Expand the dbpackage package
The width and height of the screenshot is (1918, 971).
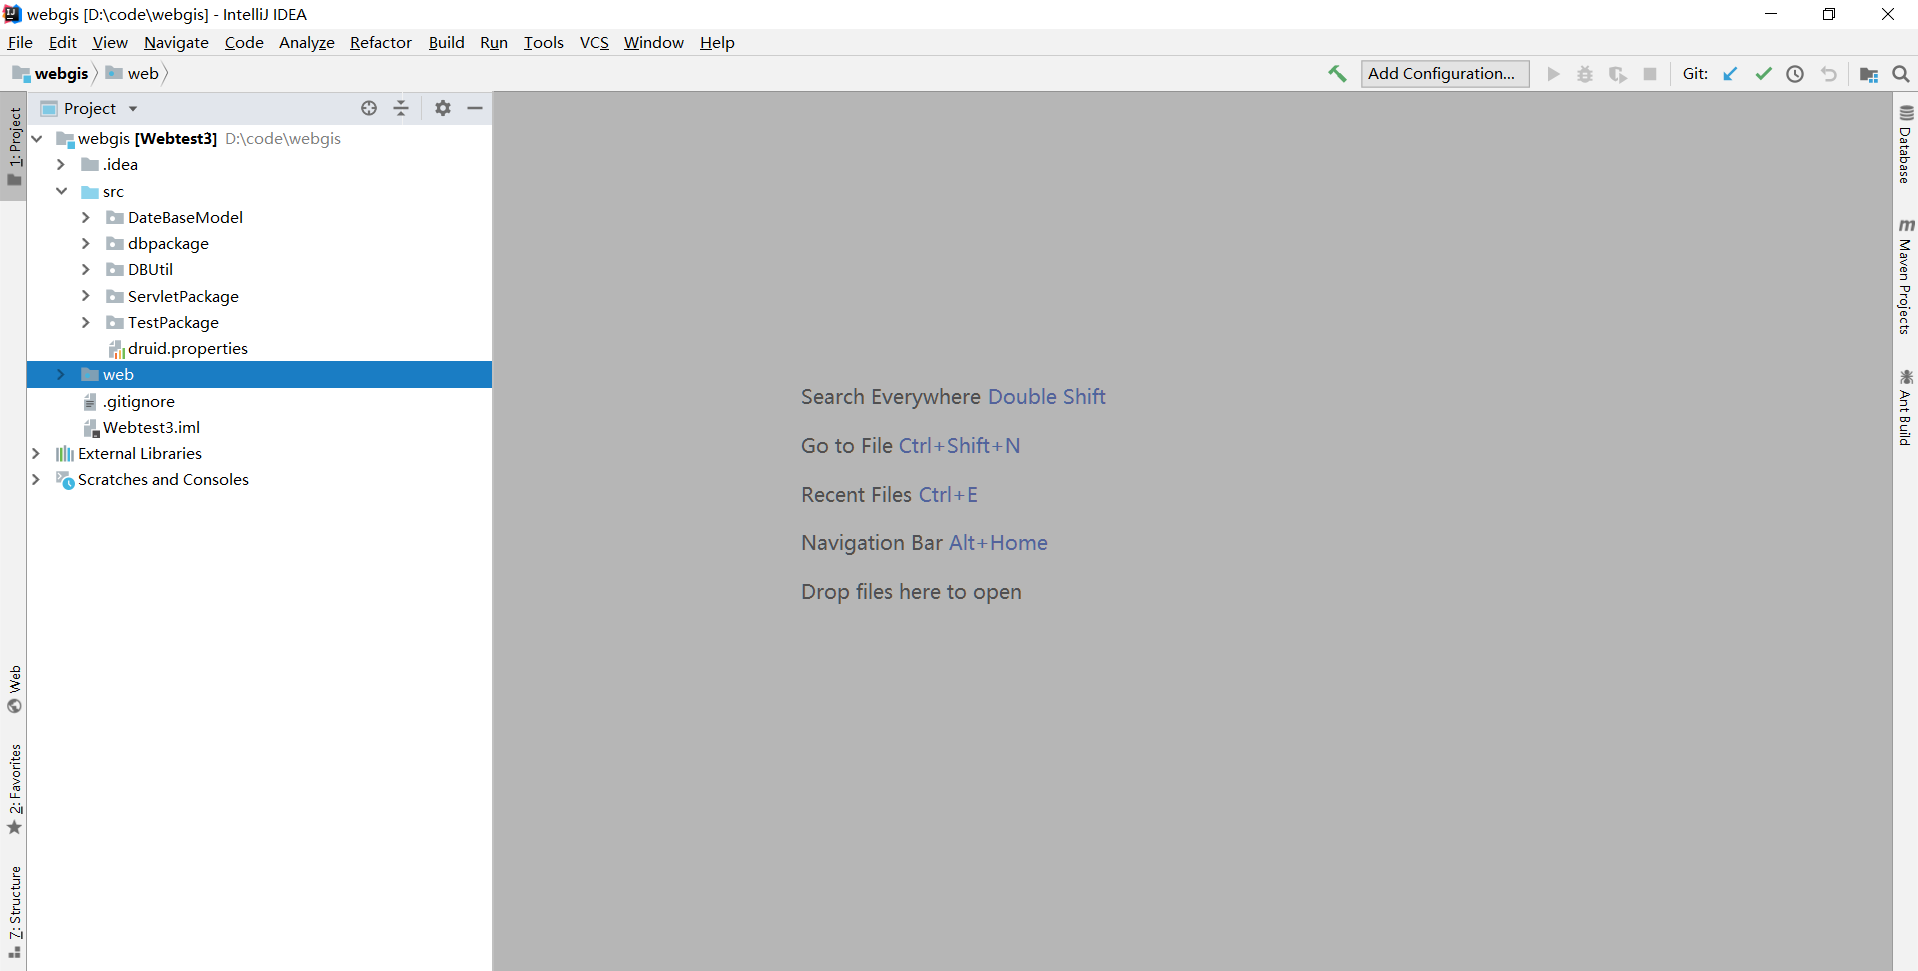pos(86,244)
